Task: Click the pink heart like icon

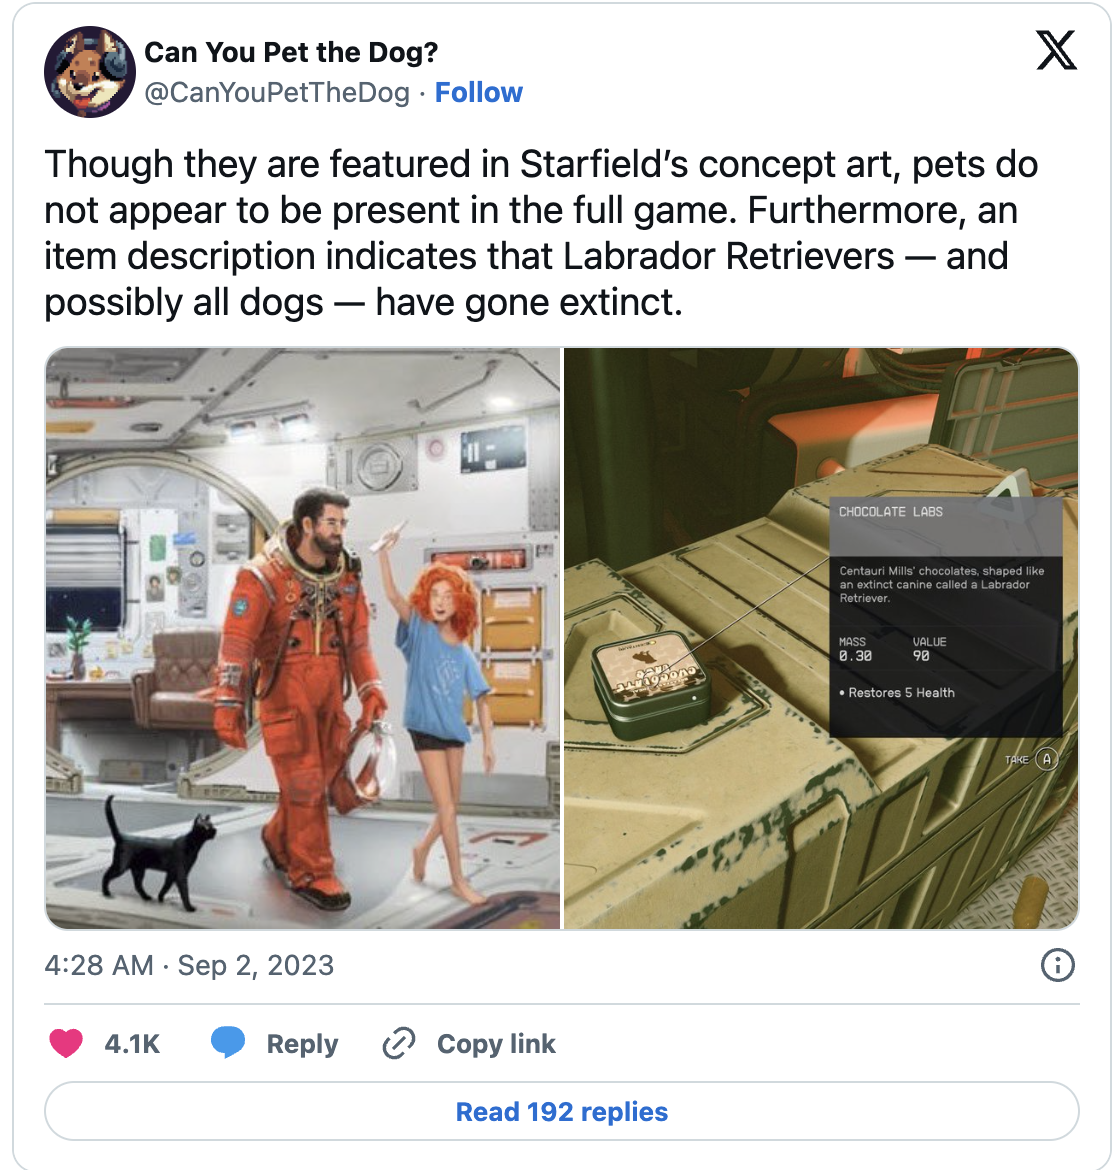Action: tap(66, 1043)
